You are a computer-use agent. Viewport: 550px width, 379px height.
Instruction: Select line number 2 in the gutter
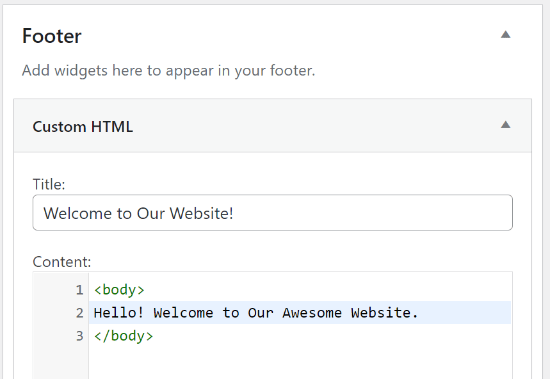click(80, 313)
